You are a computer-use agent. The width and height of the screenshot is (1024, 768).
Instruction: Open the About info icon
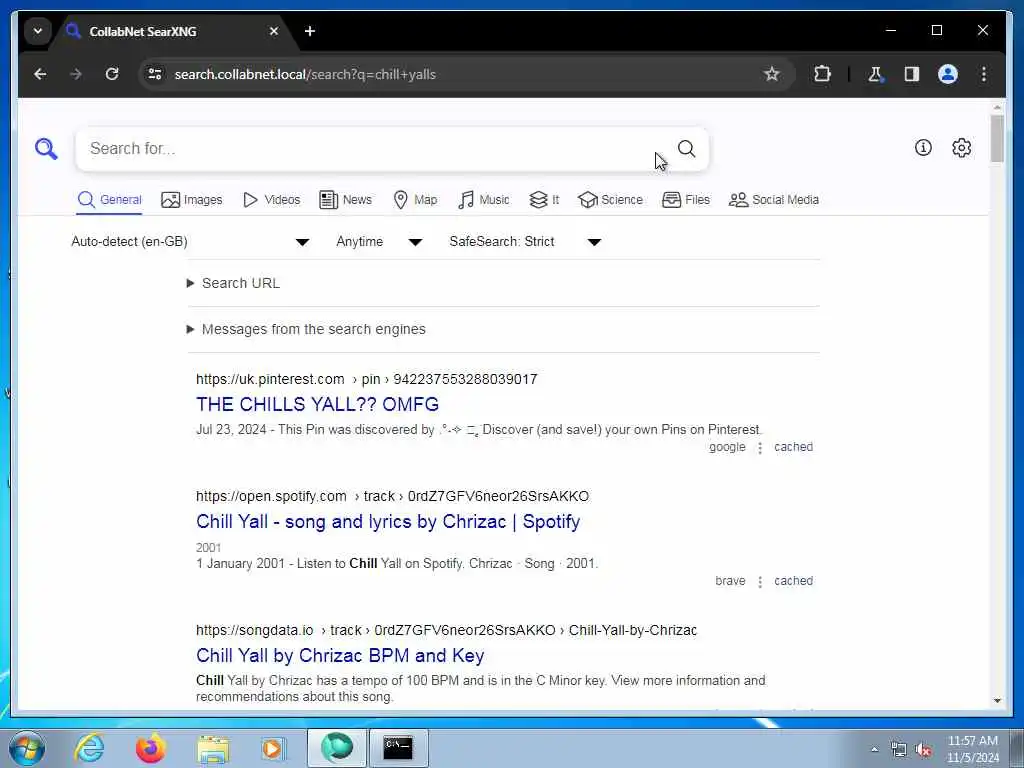click(x=923, y=148)
